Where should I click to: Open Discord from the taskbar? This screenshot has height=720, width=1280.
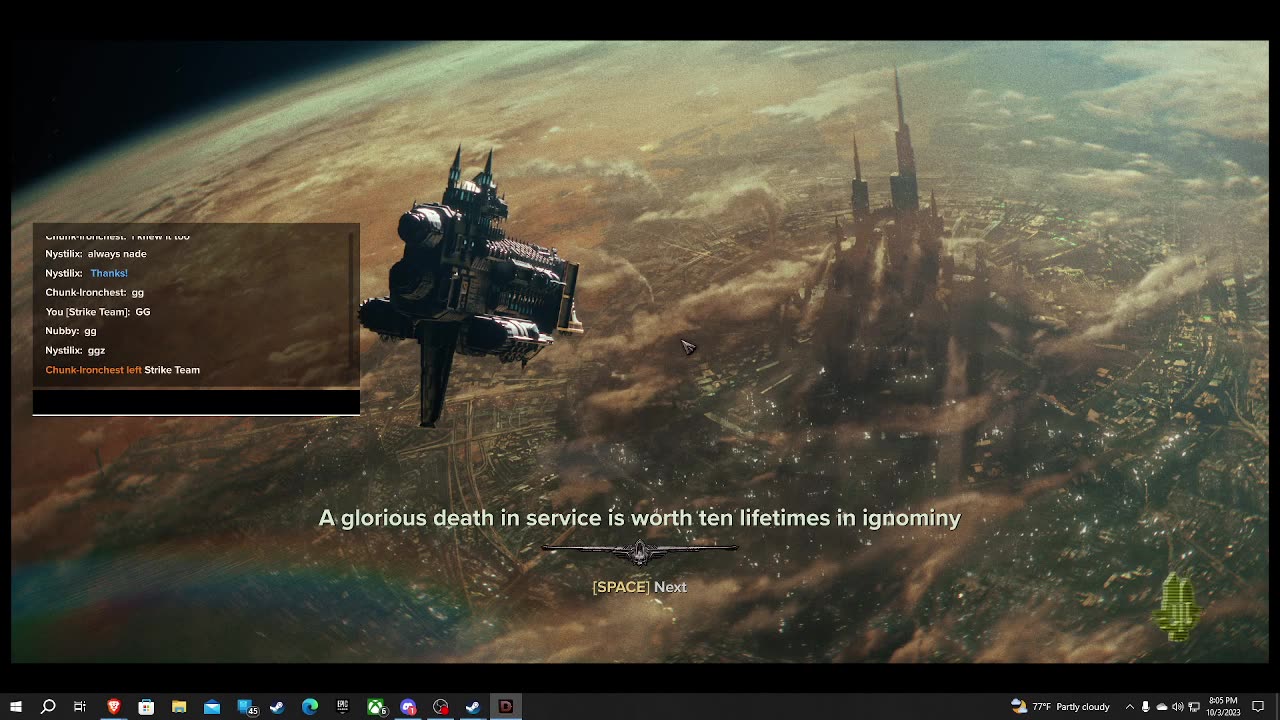[x=408, y=707]
